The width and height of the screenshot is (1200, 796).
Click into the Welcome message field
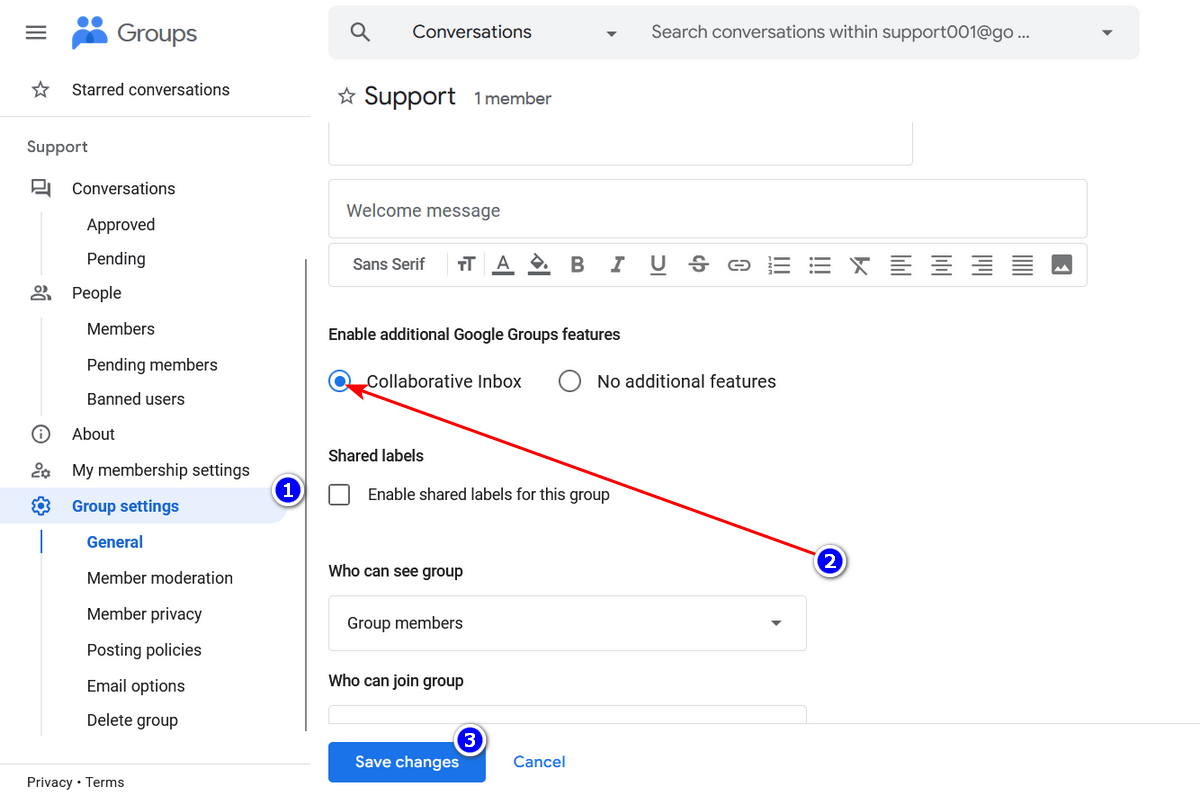[708, 211]
